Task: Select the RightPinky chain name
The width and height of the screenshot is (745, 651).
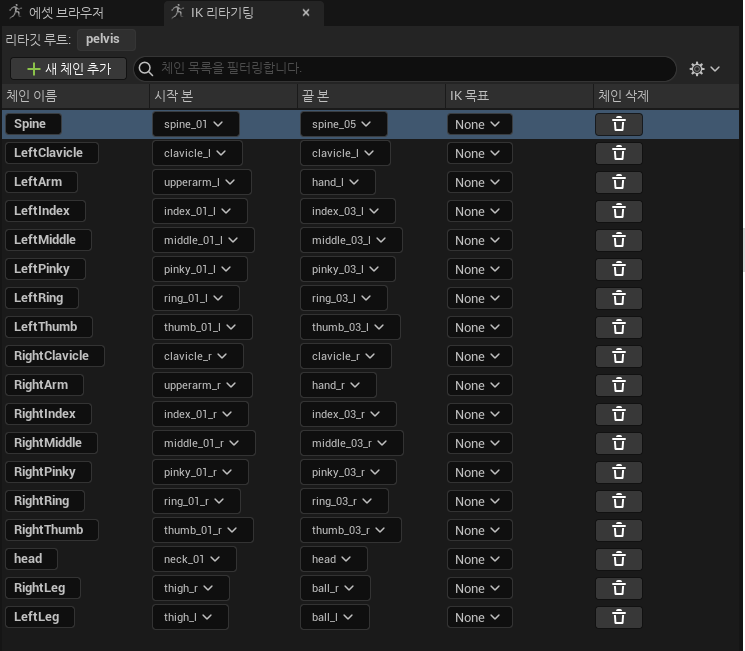Action: coord(48,472)
